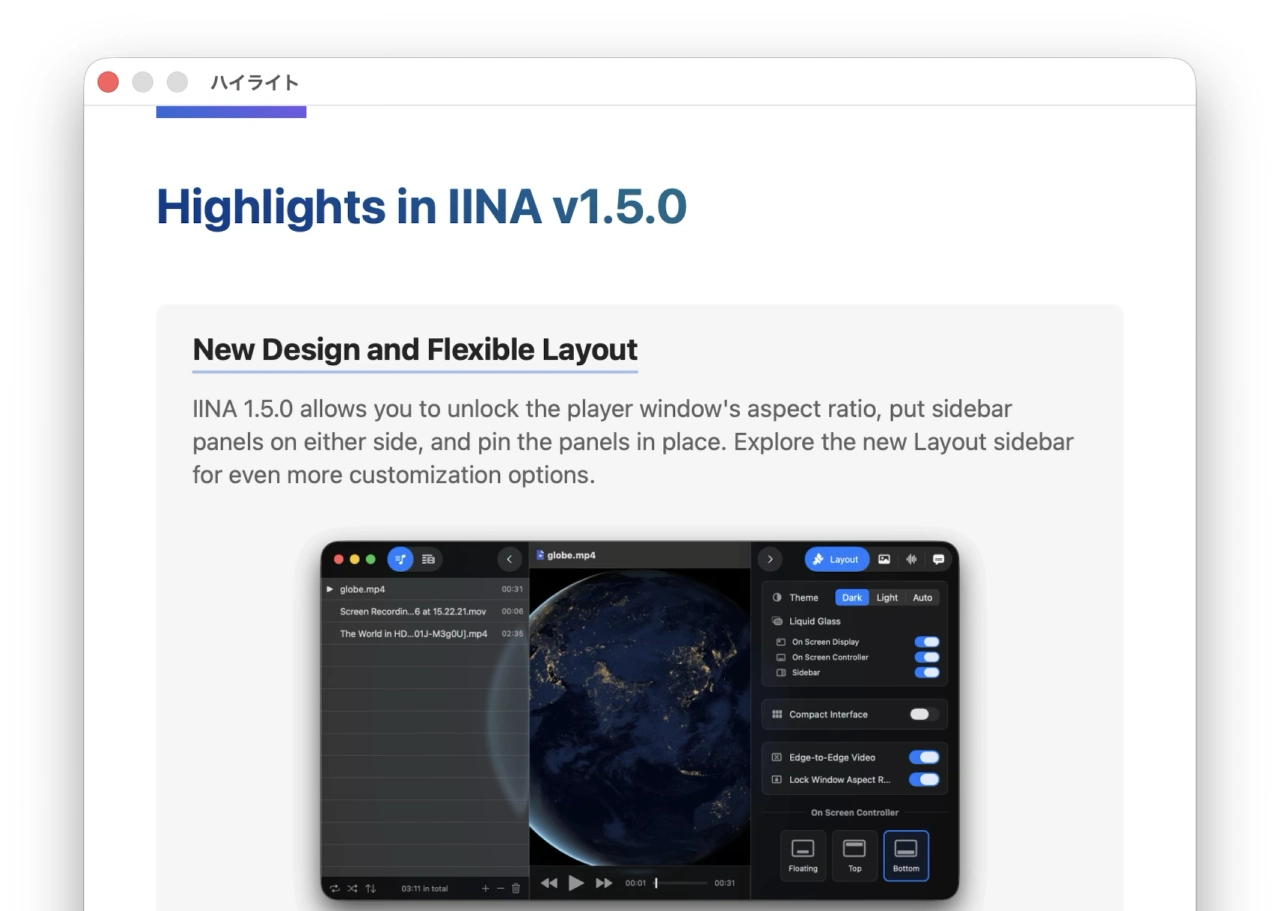Screen dimensions: 1280x911
Task: Open the Layout tab in sidebar
Action: (837, 559)
